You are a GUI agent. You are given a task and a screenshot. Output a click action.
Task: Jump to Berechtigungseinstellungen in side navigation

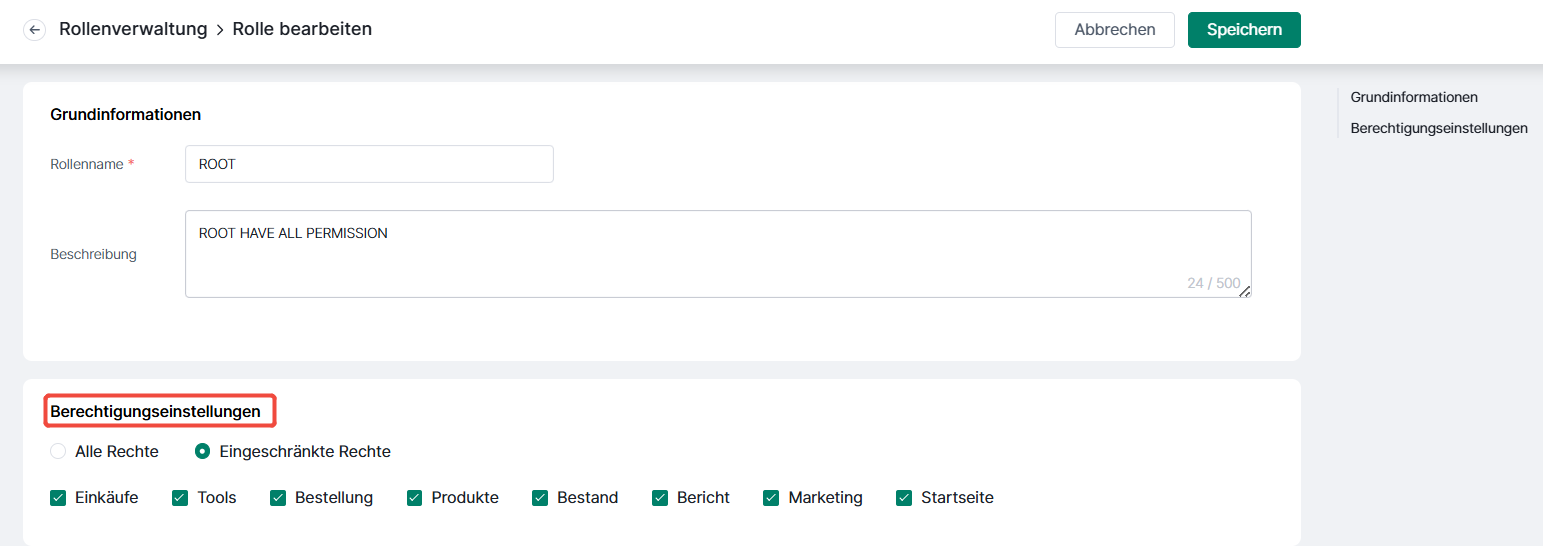1439,128
